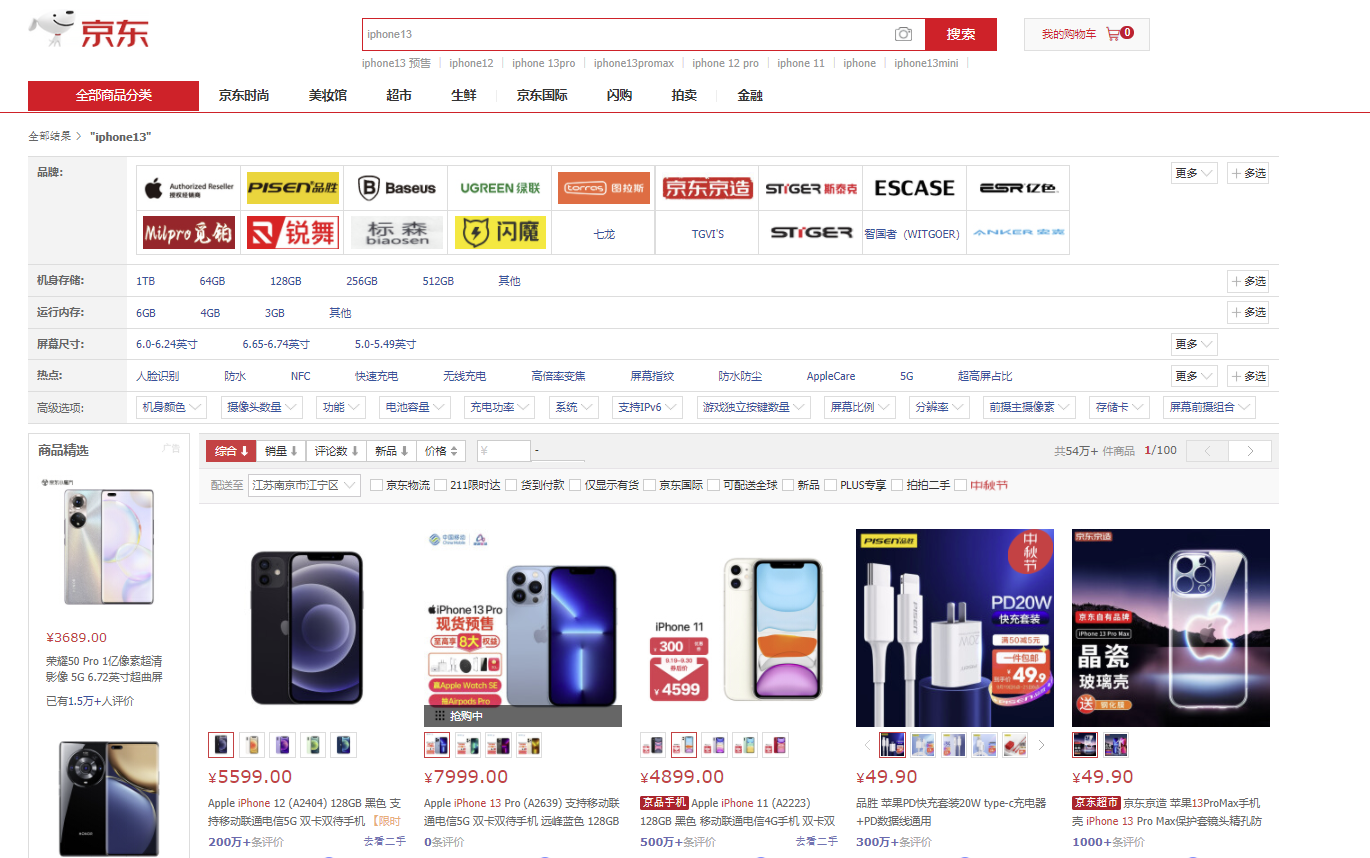The image size is (1370, 858).
Task: Select Apple Authorized Reseller brand logo
Action: [x=189, y=187]
